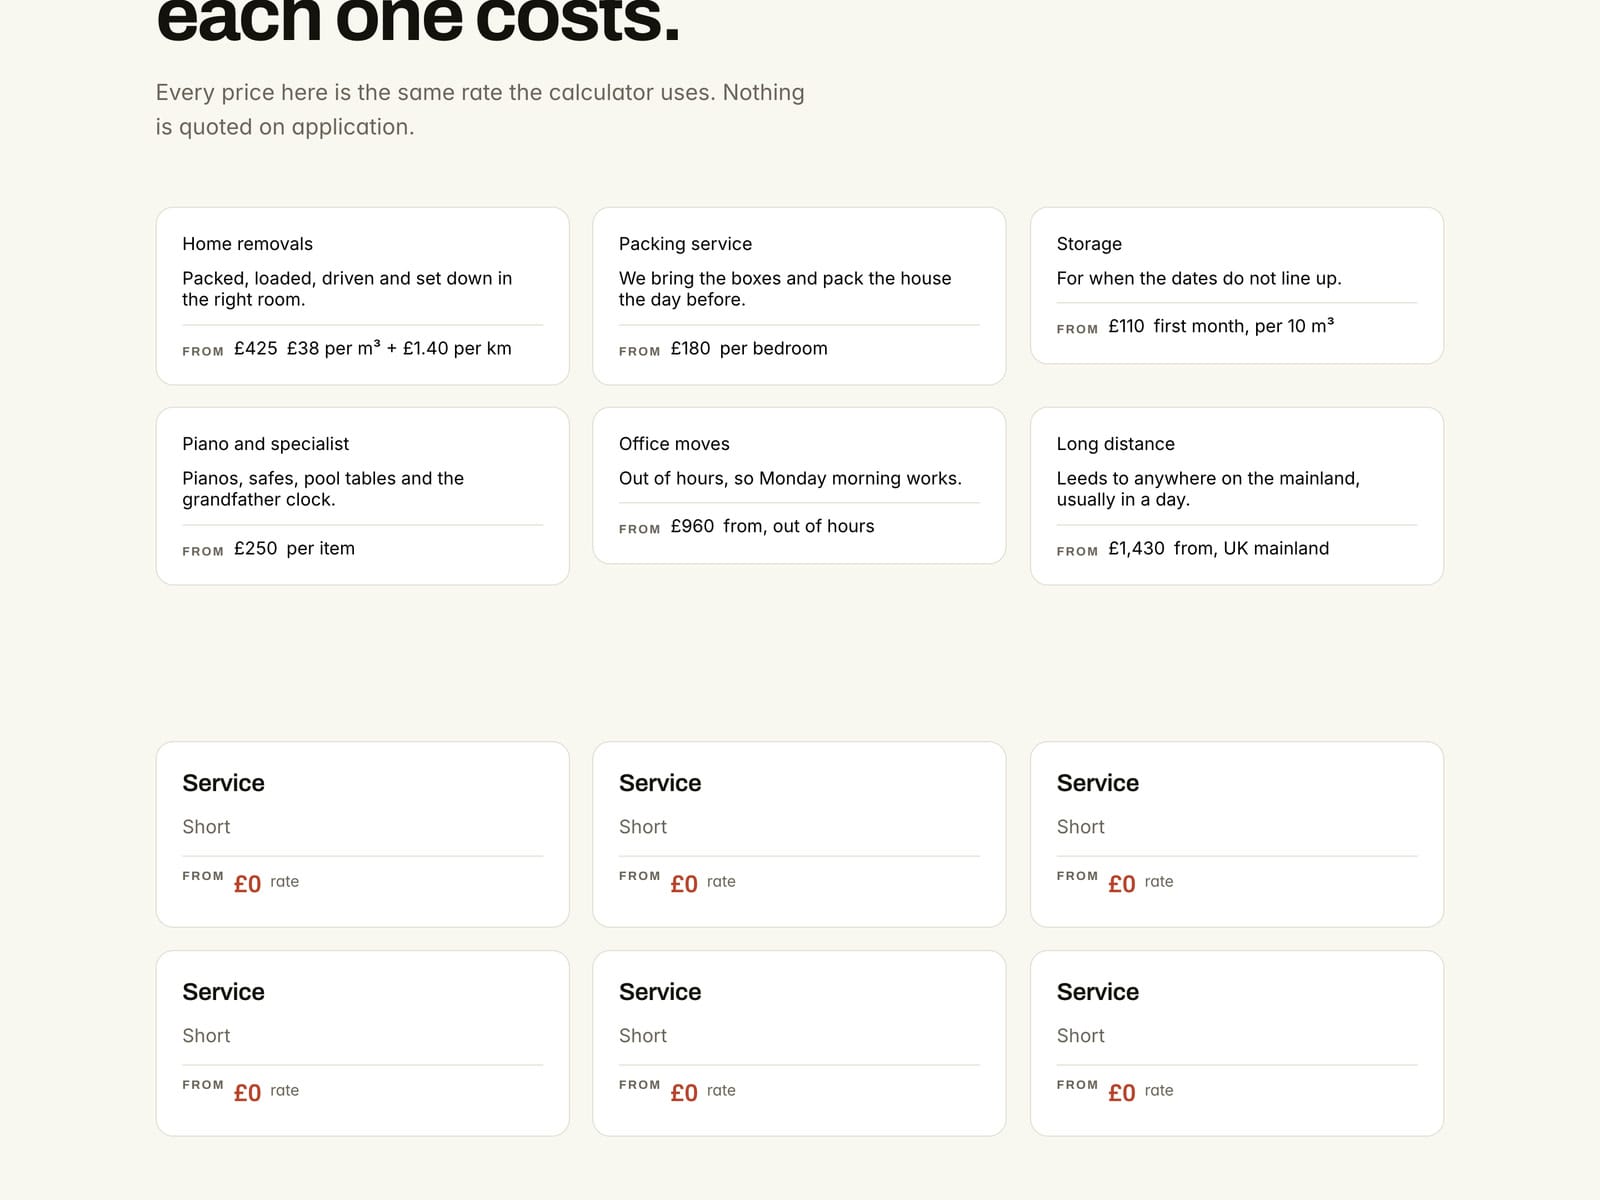Open the Home removals service card

[x=362, y=296]
